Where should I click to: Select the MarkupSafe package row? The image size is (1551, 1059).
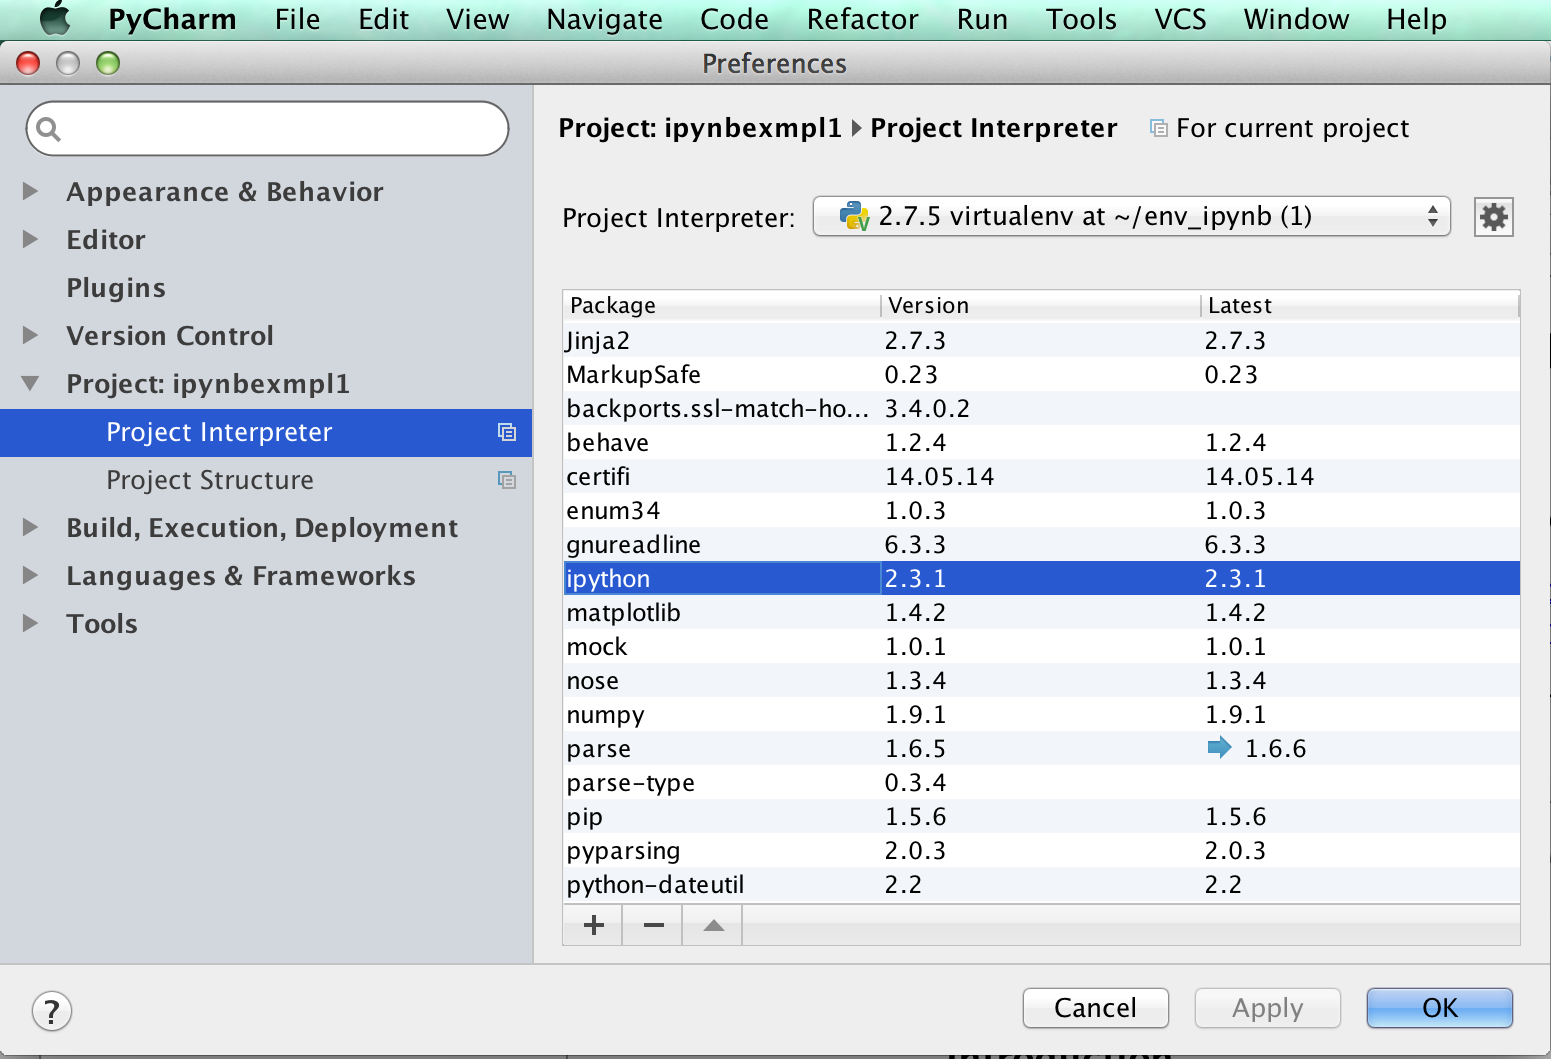1041,374
